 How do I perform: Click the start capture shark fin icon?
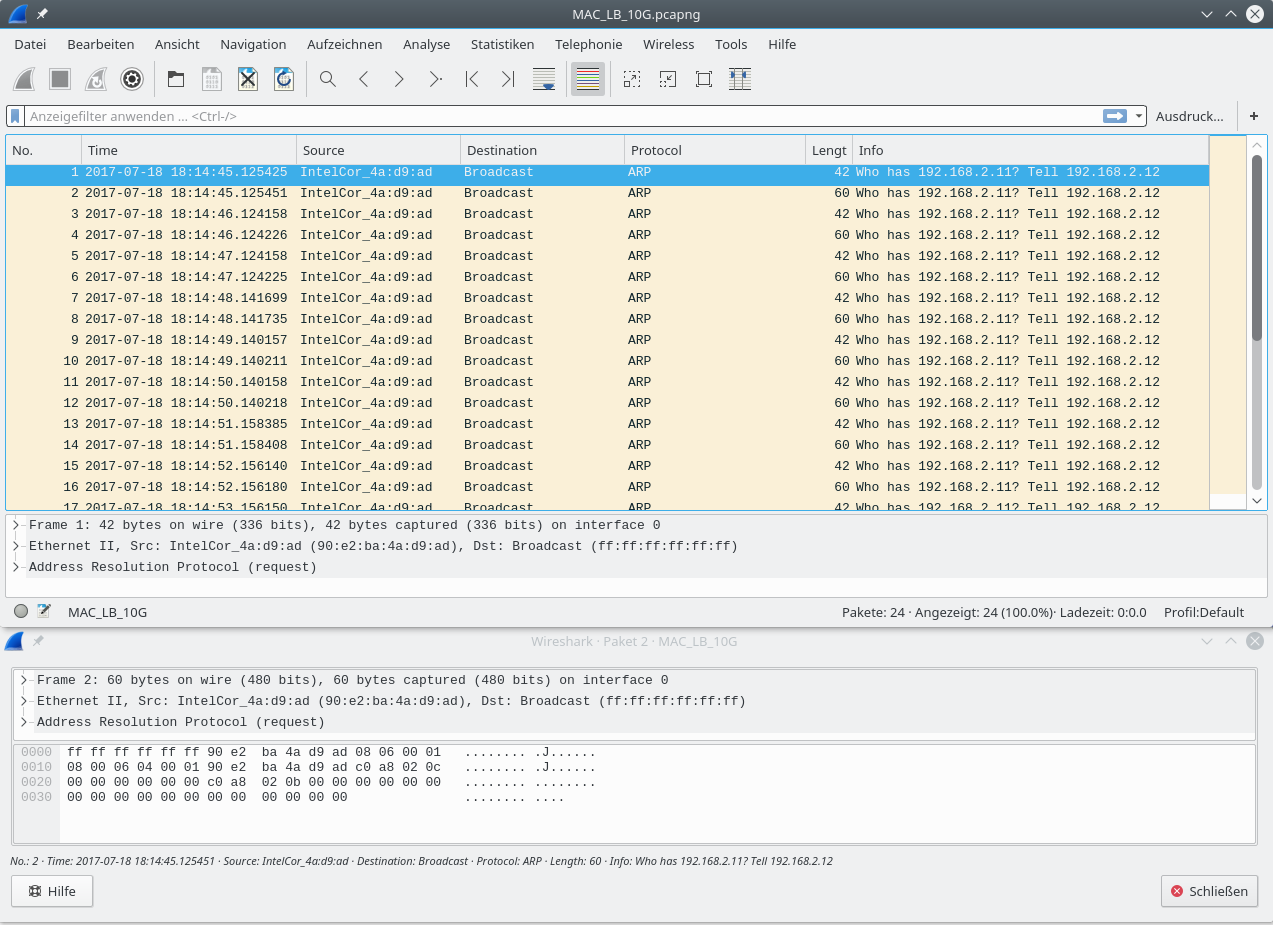[24, 79]
